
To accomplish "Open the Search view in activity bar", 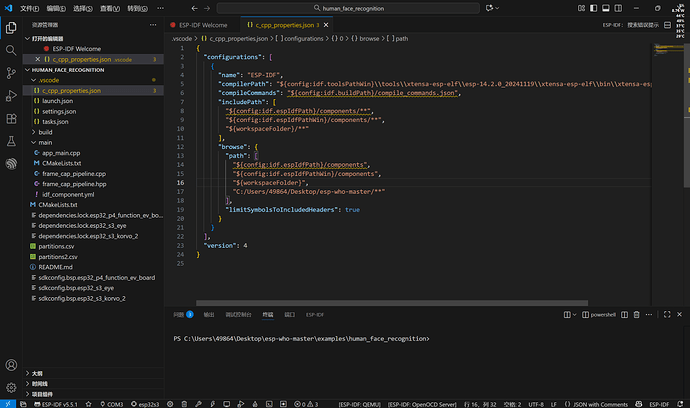I will coord(12,49).
